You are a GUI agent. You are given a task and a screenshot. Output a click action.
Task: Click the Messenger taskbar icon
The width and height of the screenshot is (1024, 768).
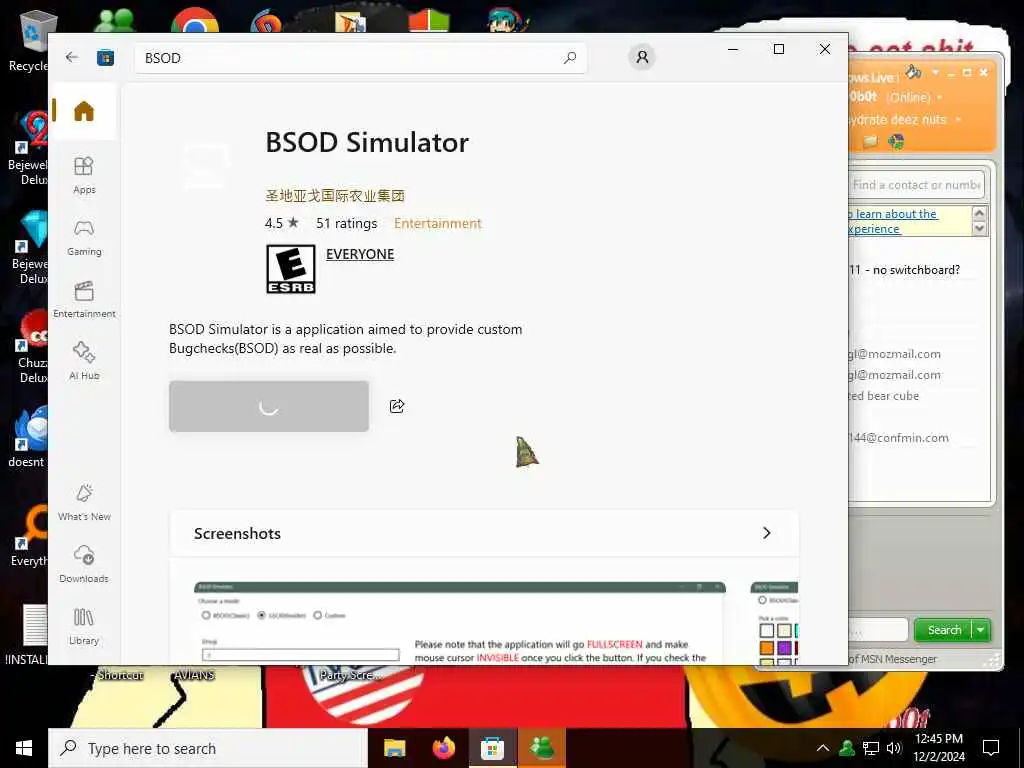point(542,748)
